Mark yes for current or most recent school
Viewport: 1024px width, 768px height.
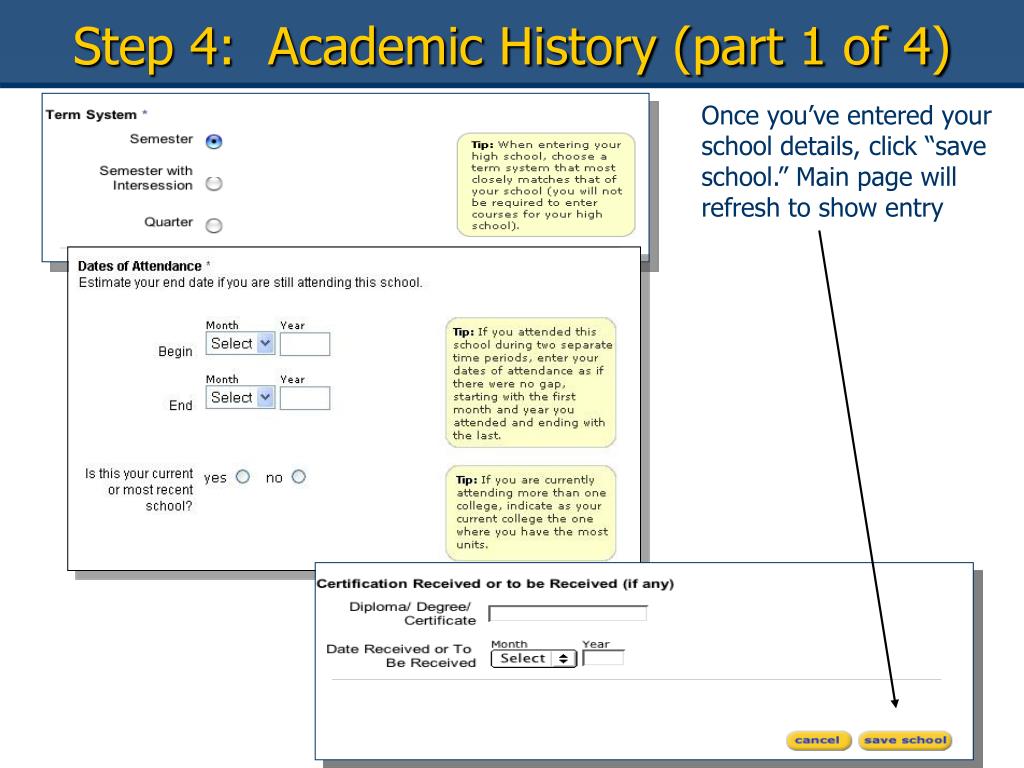[243, 477]
